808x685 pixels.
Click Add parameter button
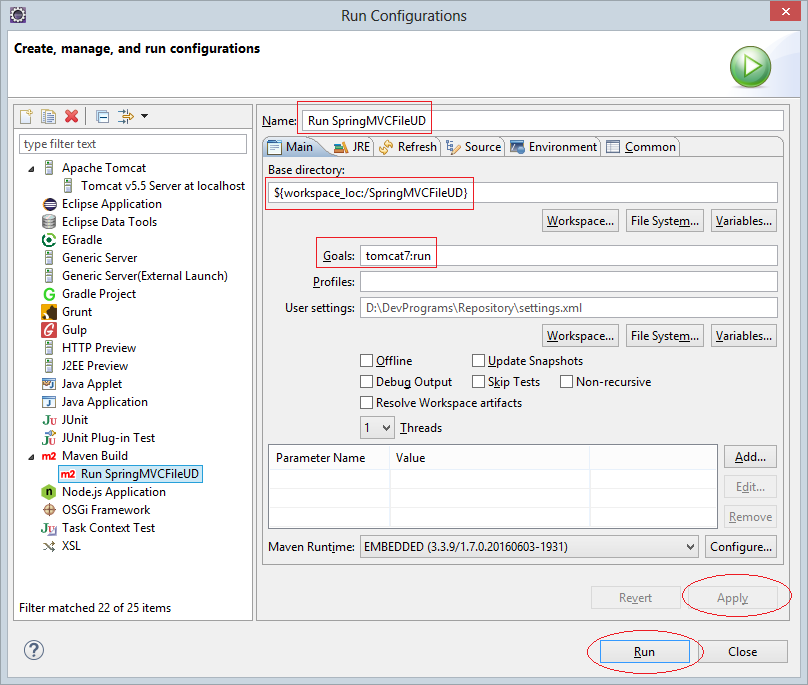tap(750, 457)
